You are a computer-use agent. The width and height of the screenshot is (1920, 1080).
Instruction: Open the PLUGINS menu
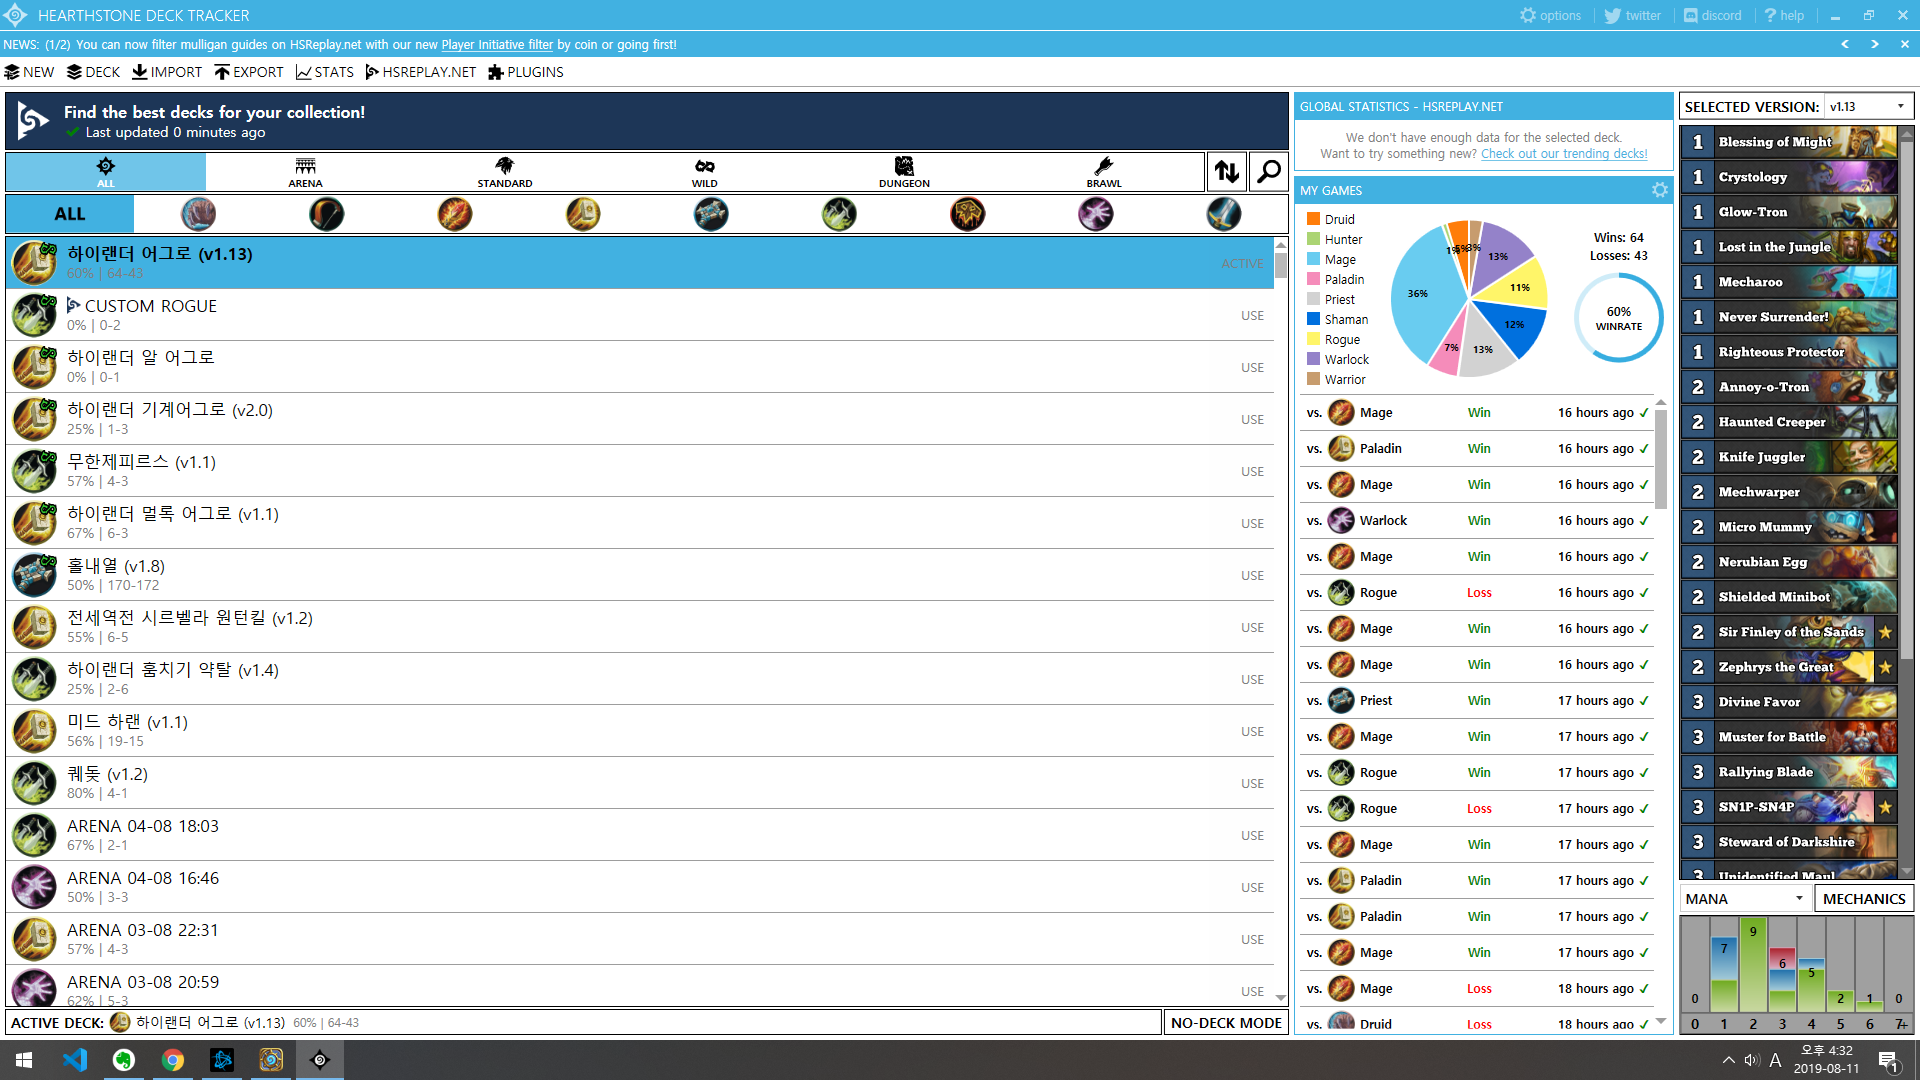(x=526, y=72)
